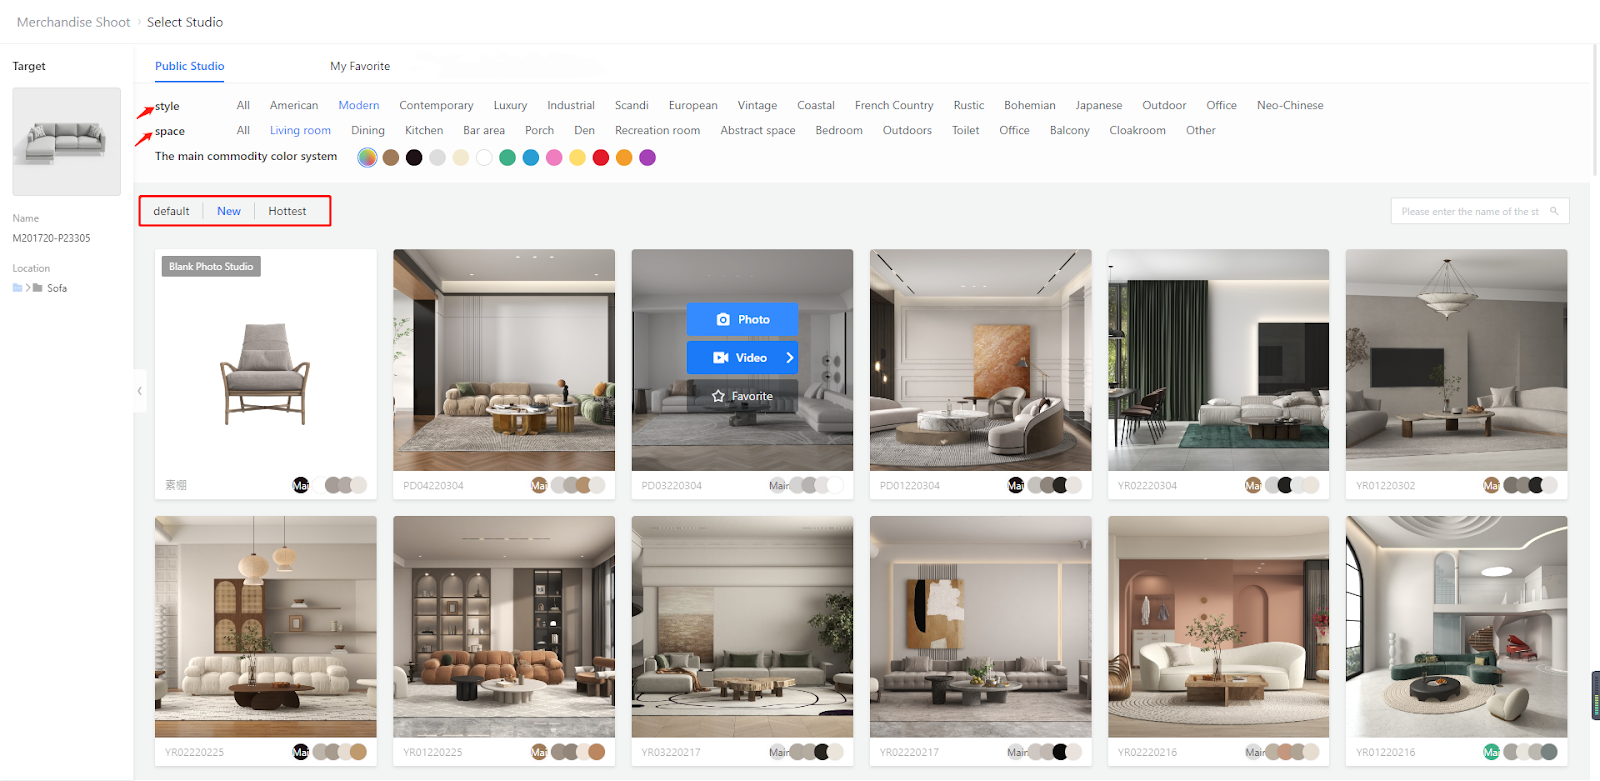Open studio YR02220216 with pink walls
Viewport: 1600px width, 781px height.
click(1219, 627)
